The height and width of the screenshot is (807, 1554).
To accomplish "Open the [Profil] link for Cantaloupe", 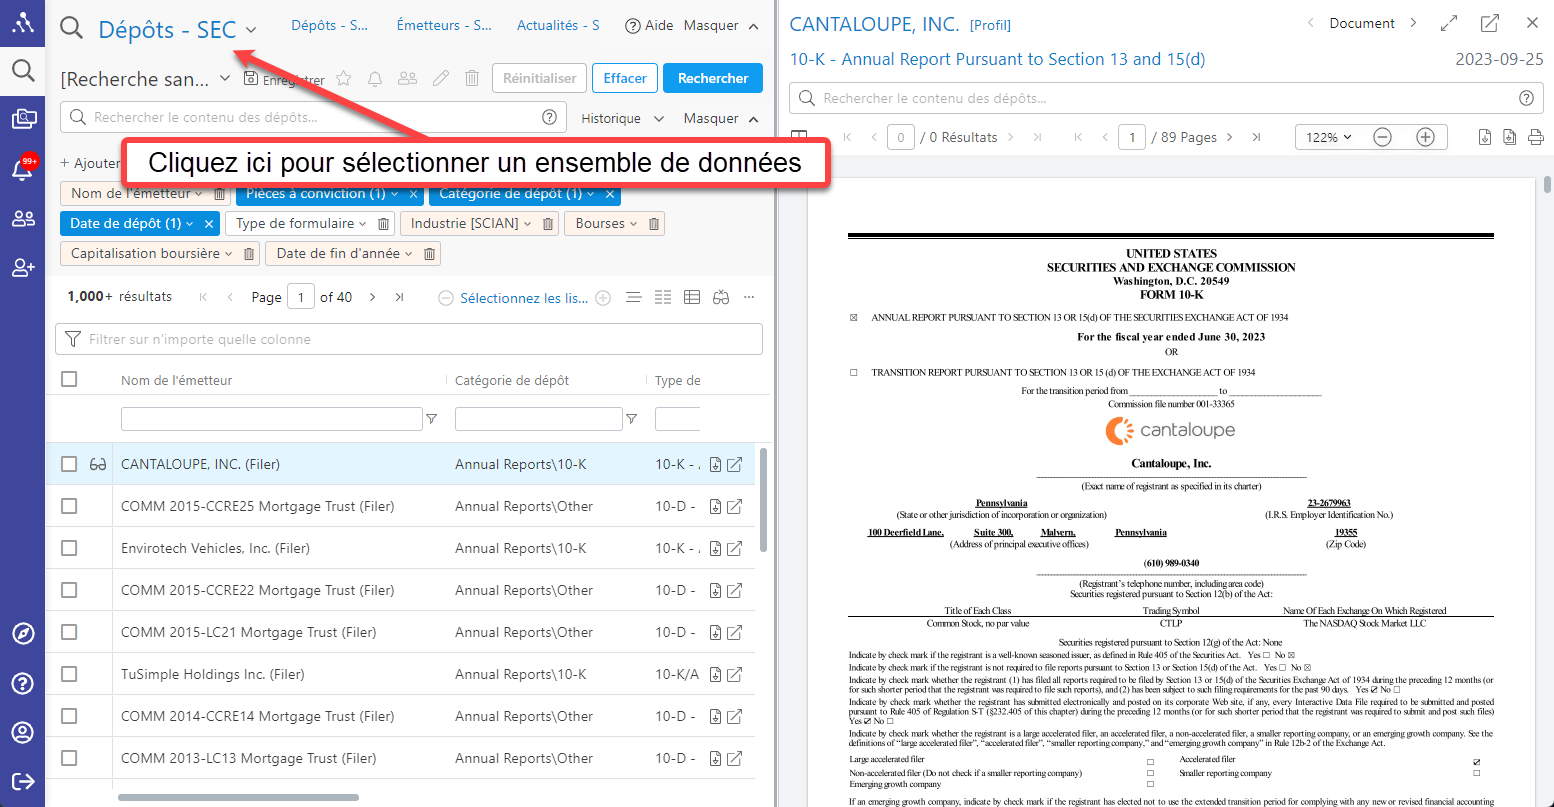I will click(x=990, y=25).
